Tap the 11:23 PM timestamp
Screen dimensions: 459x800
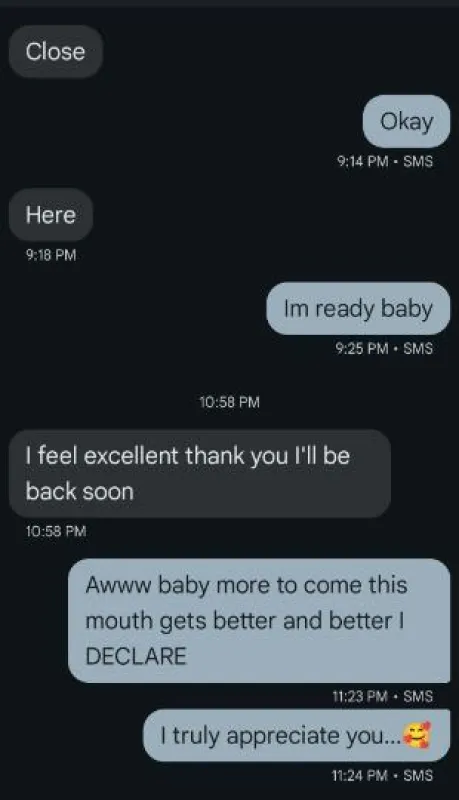pos(360,696)
